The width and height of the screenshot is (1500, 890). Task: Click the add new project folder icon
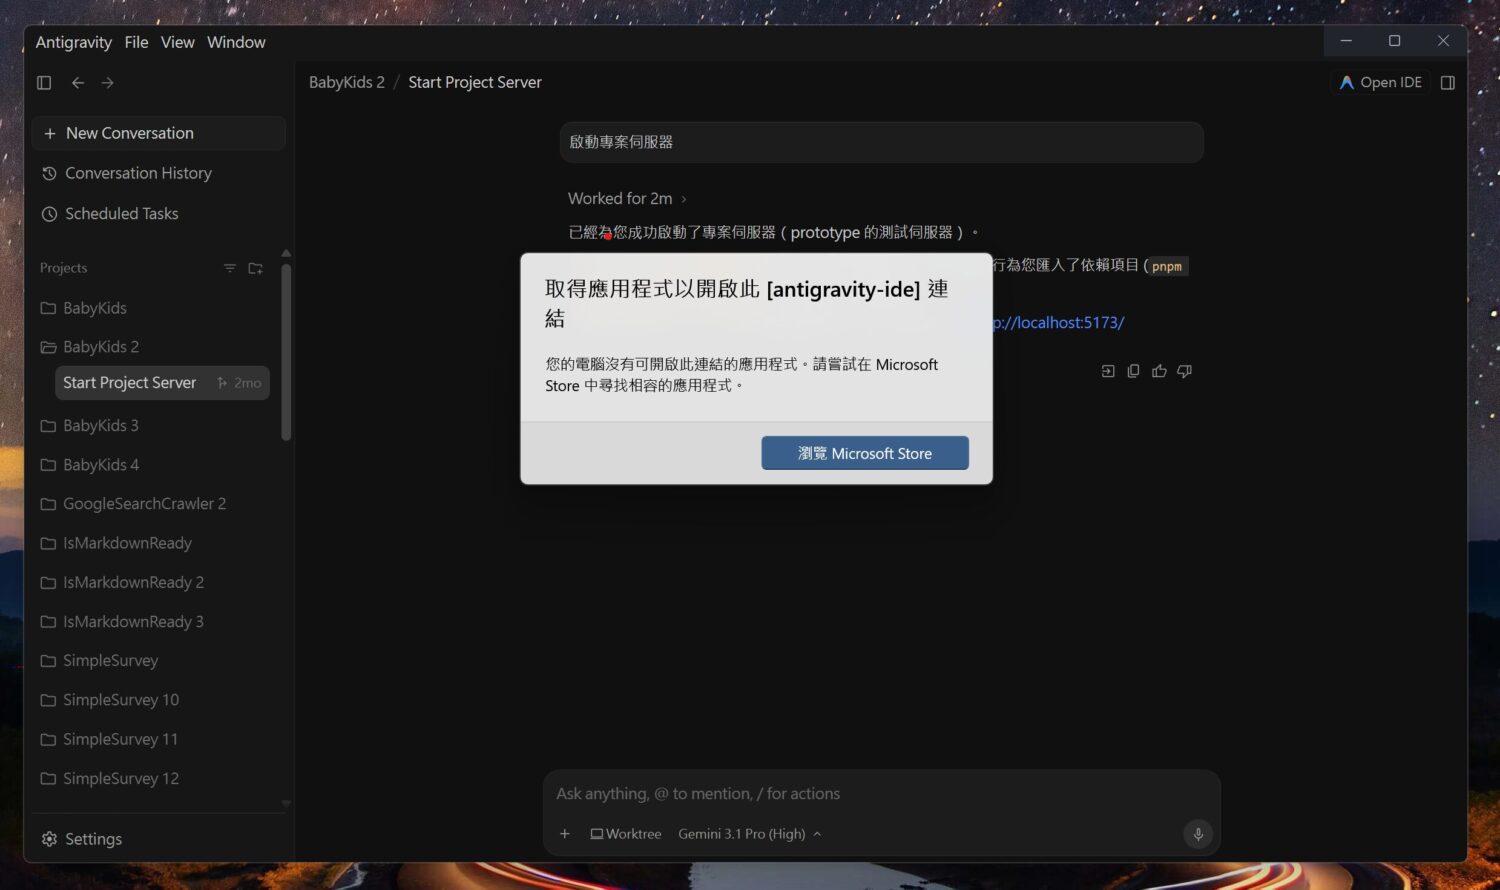[x=256, y=268]
